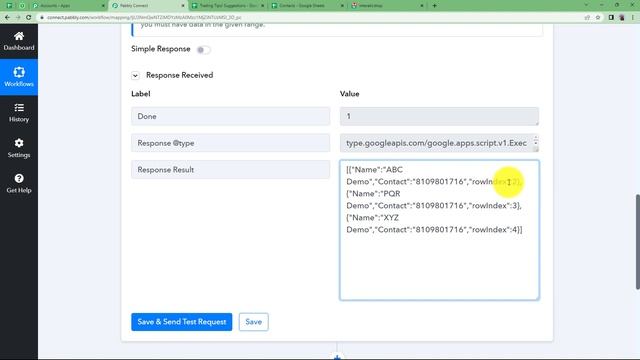Click the Save button

(253, 322)
